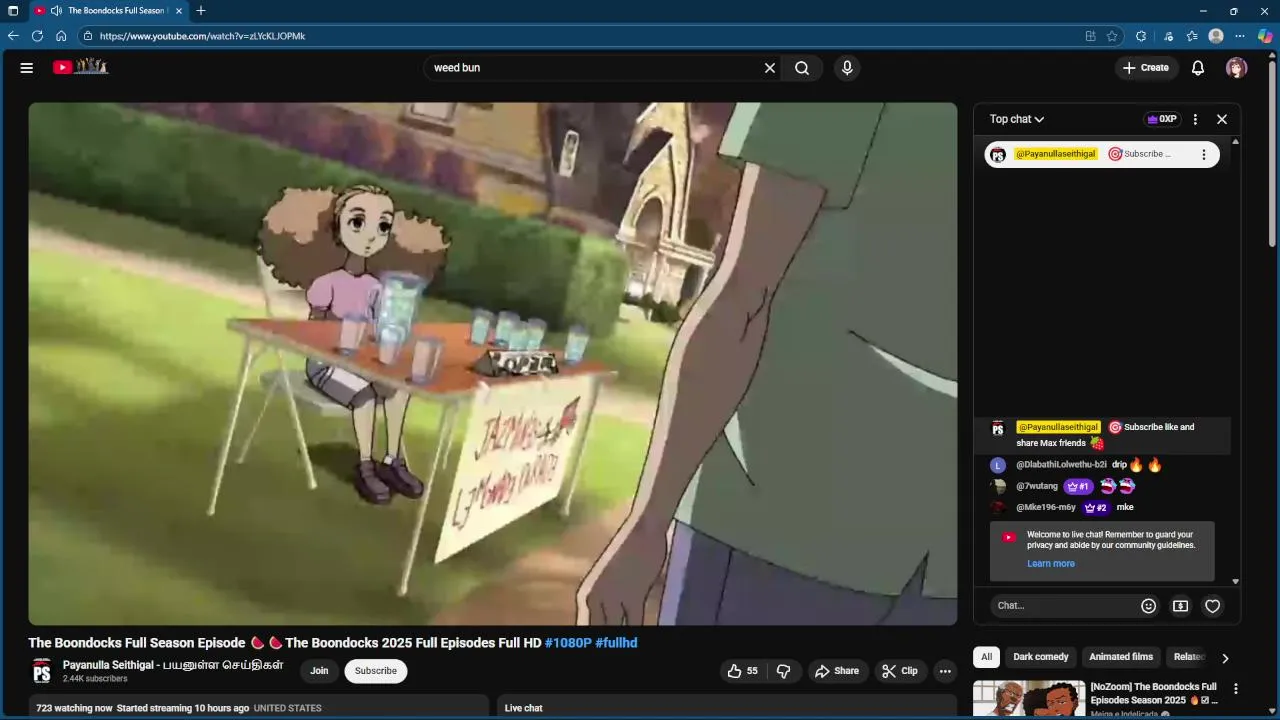Close the live chat panel
The height and width of the screenshot is (720, 1280).
point(1222,119)
